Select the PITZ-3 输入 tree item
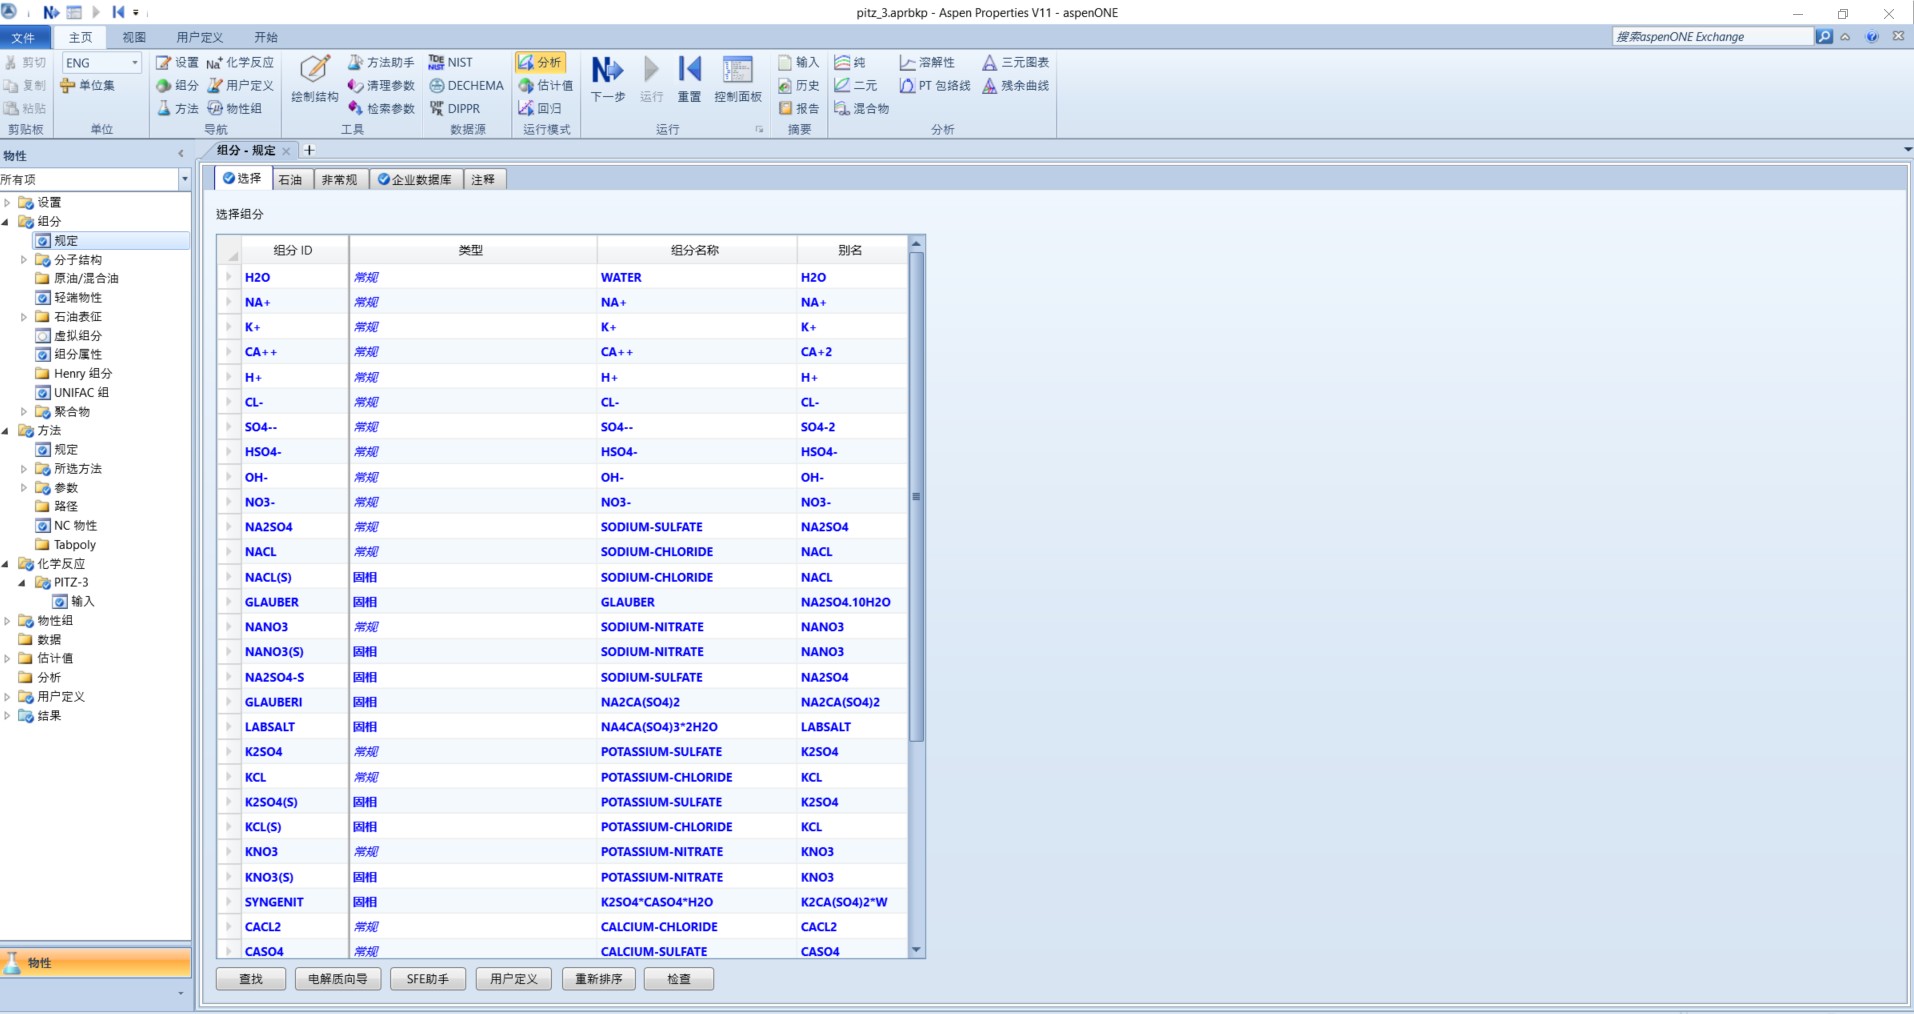The image size is (1914, 1014). (x=73, y=601)
